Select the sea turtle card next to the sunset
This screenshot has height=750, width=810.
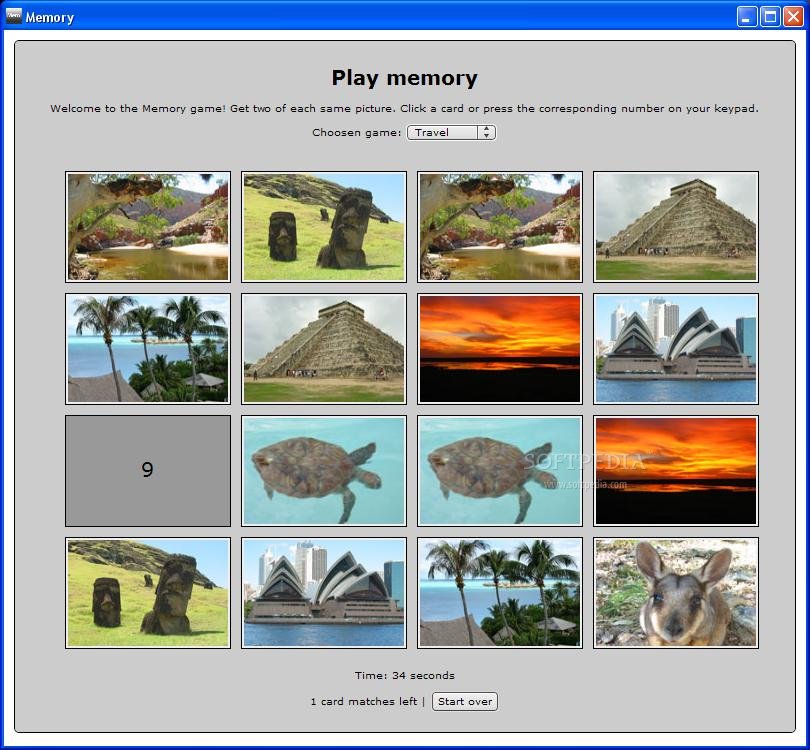click(x=500, y=471)
